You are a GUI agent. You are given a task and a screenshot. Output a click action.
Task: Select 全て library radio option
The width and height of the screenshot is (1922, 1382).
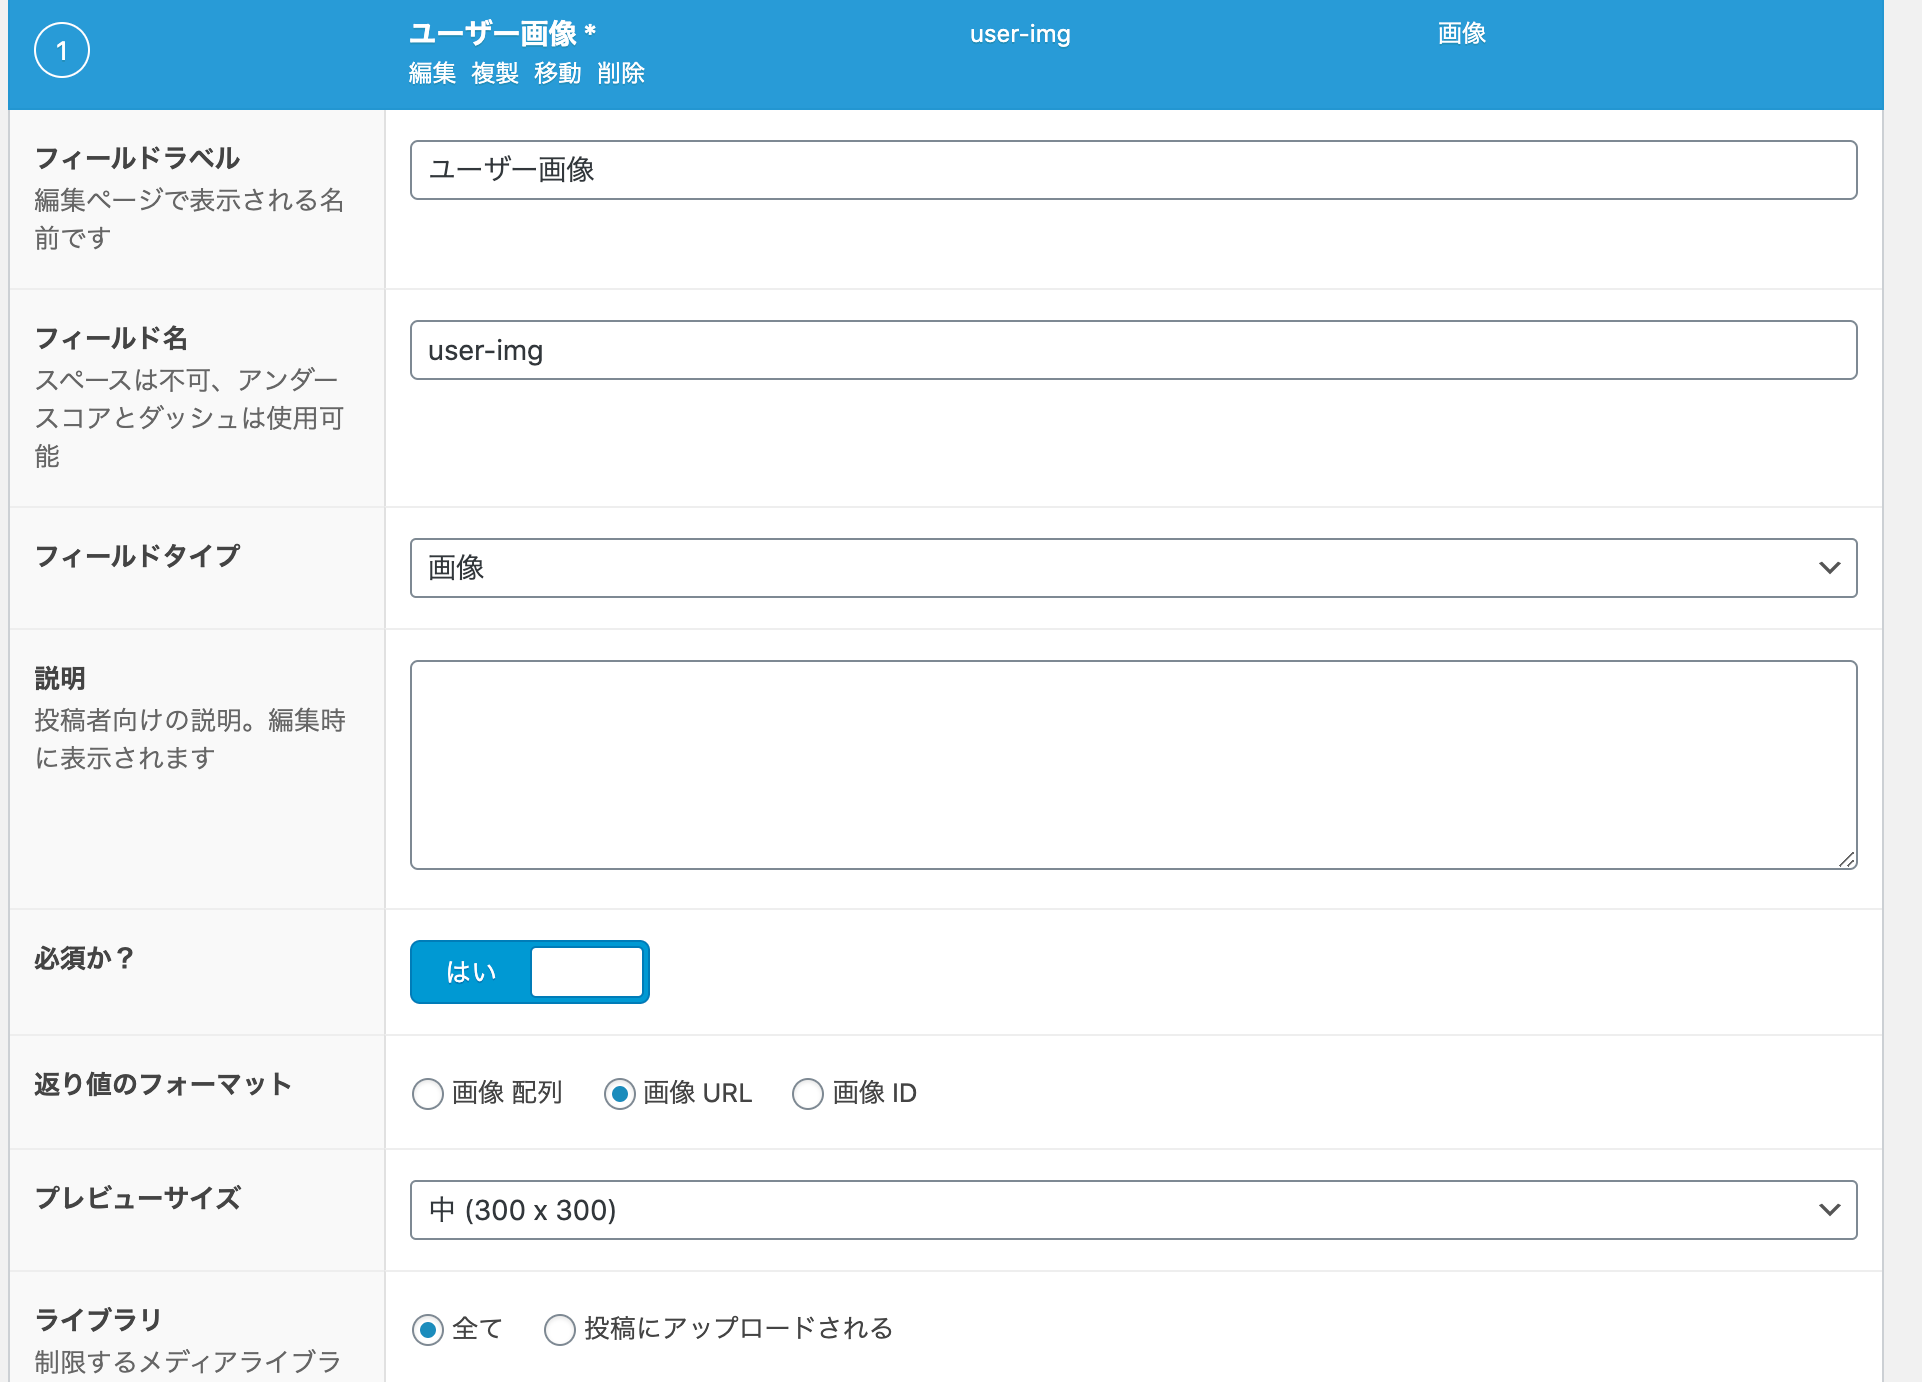point(428,1330)
